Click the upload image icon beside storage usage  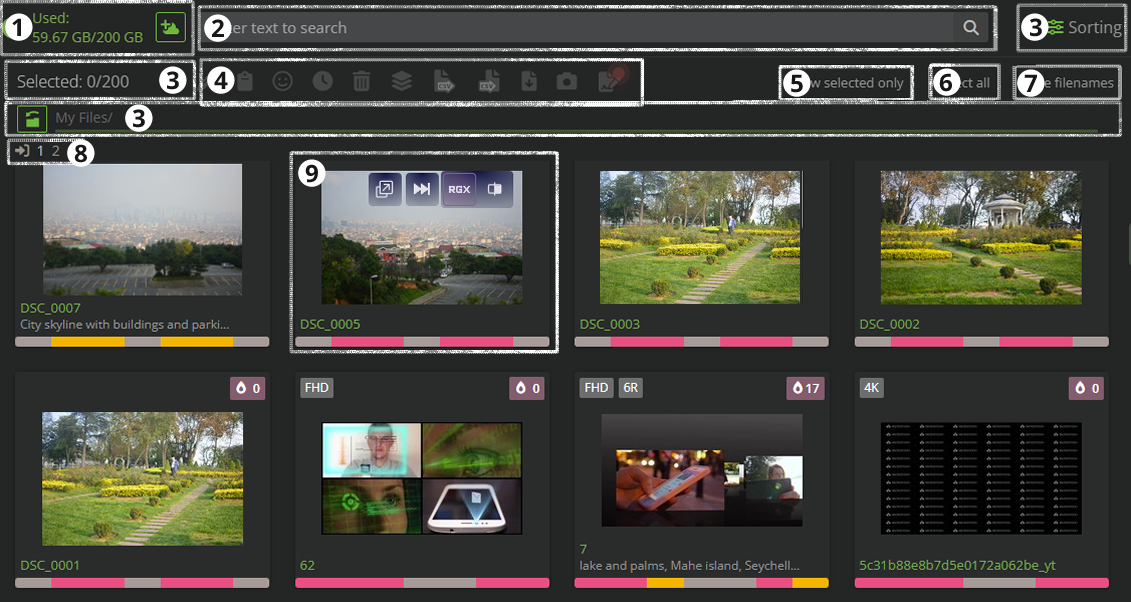170,29
